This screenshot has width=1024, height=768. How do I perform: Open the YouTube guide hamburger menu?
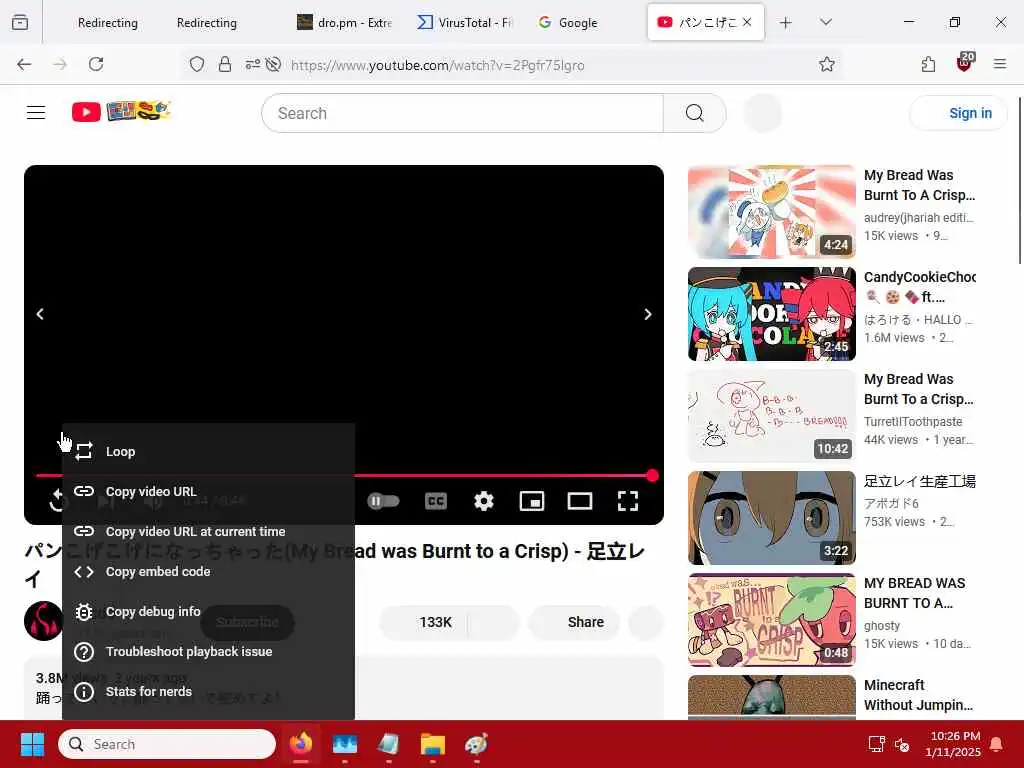(x=36, y=112)
